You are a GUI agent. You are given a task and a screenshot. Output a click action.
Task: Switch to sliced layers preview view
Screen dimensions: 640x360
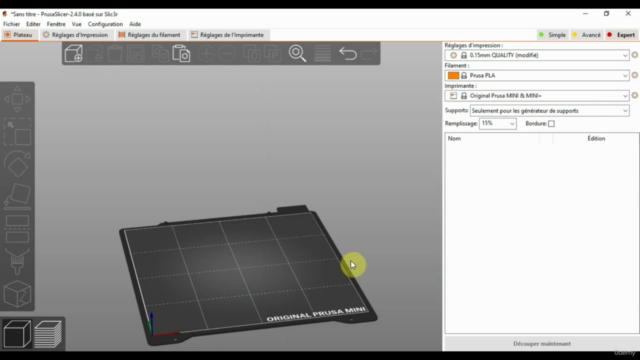pyautogui.click(x=48, y=334)
